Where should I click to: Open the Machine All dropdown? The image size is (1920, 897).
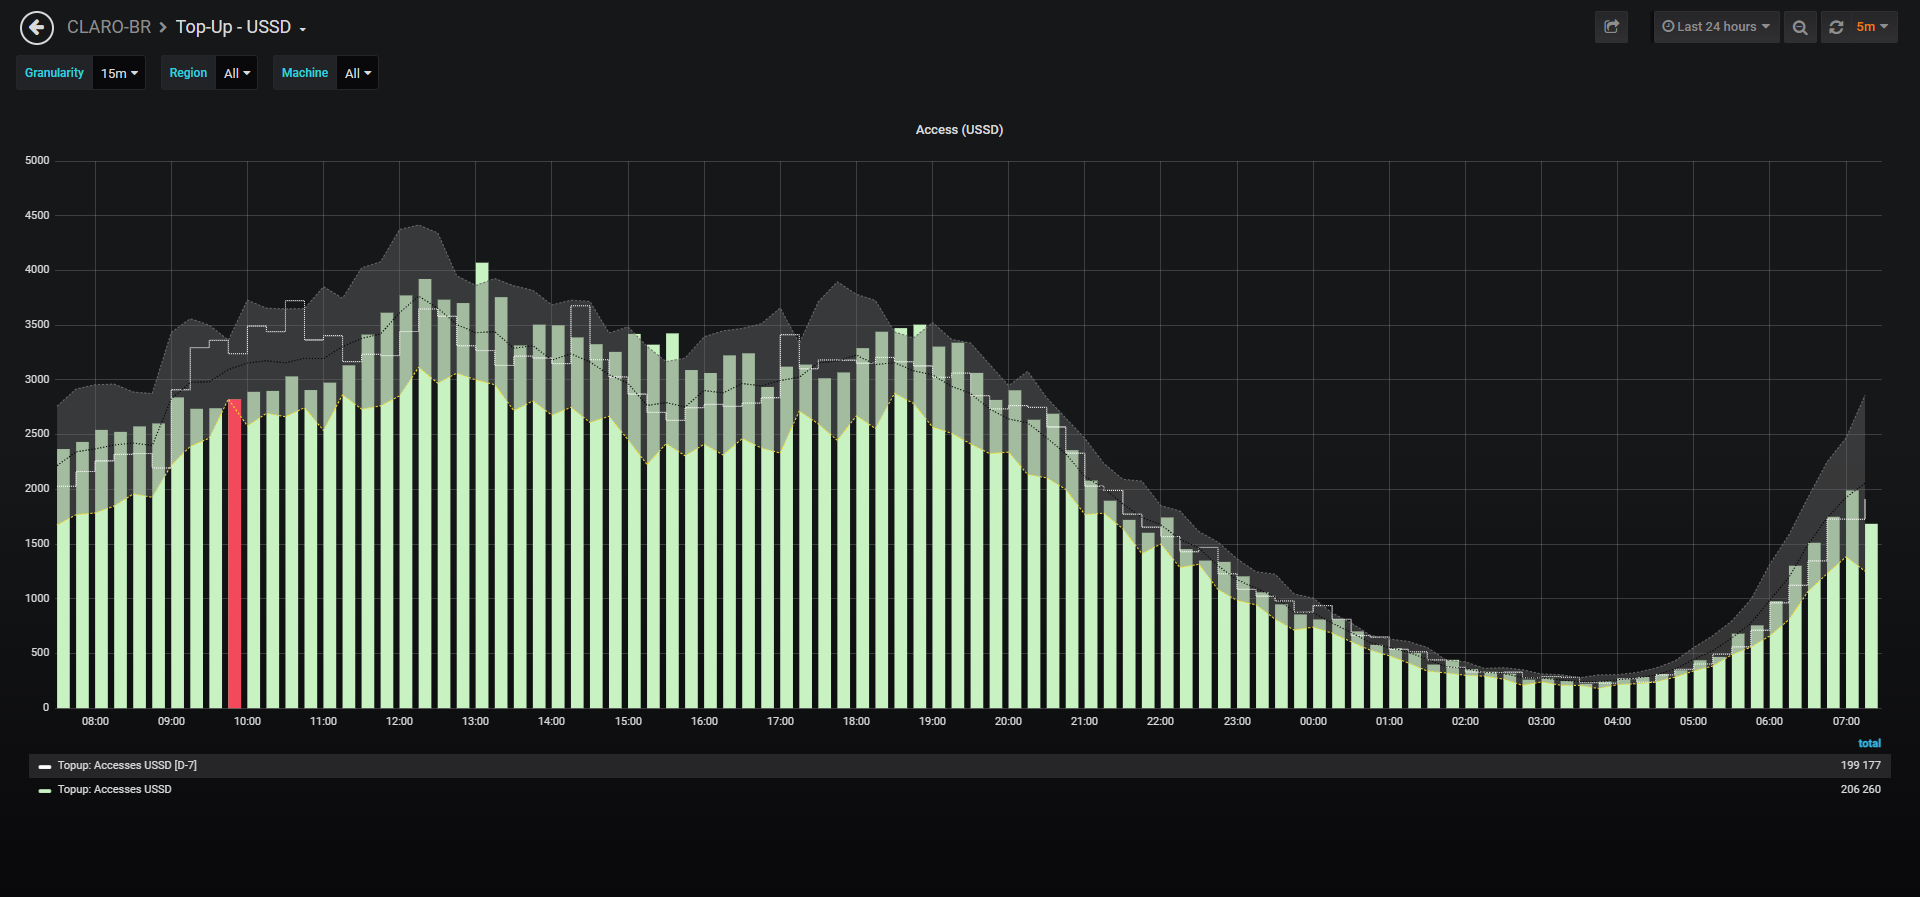click(x=358, y=73)
